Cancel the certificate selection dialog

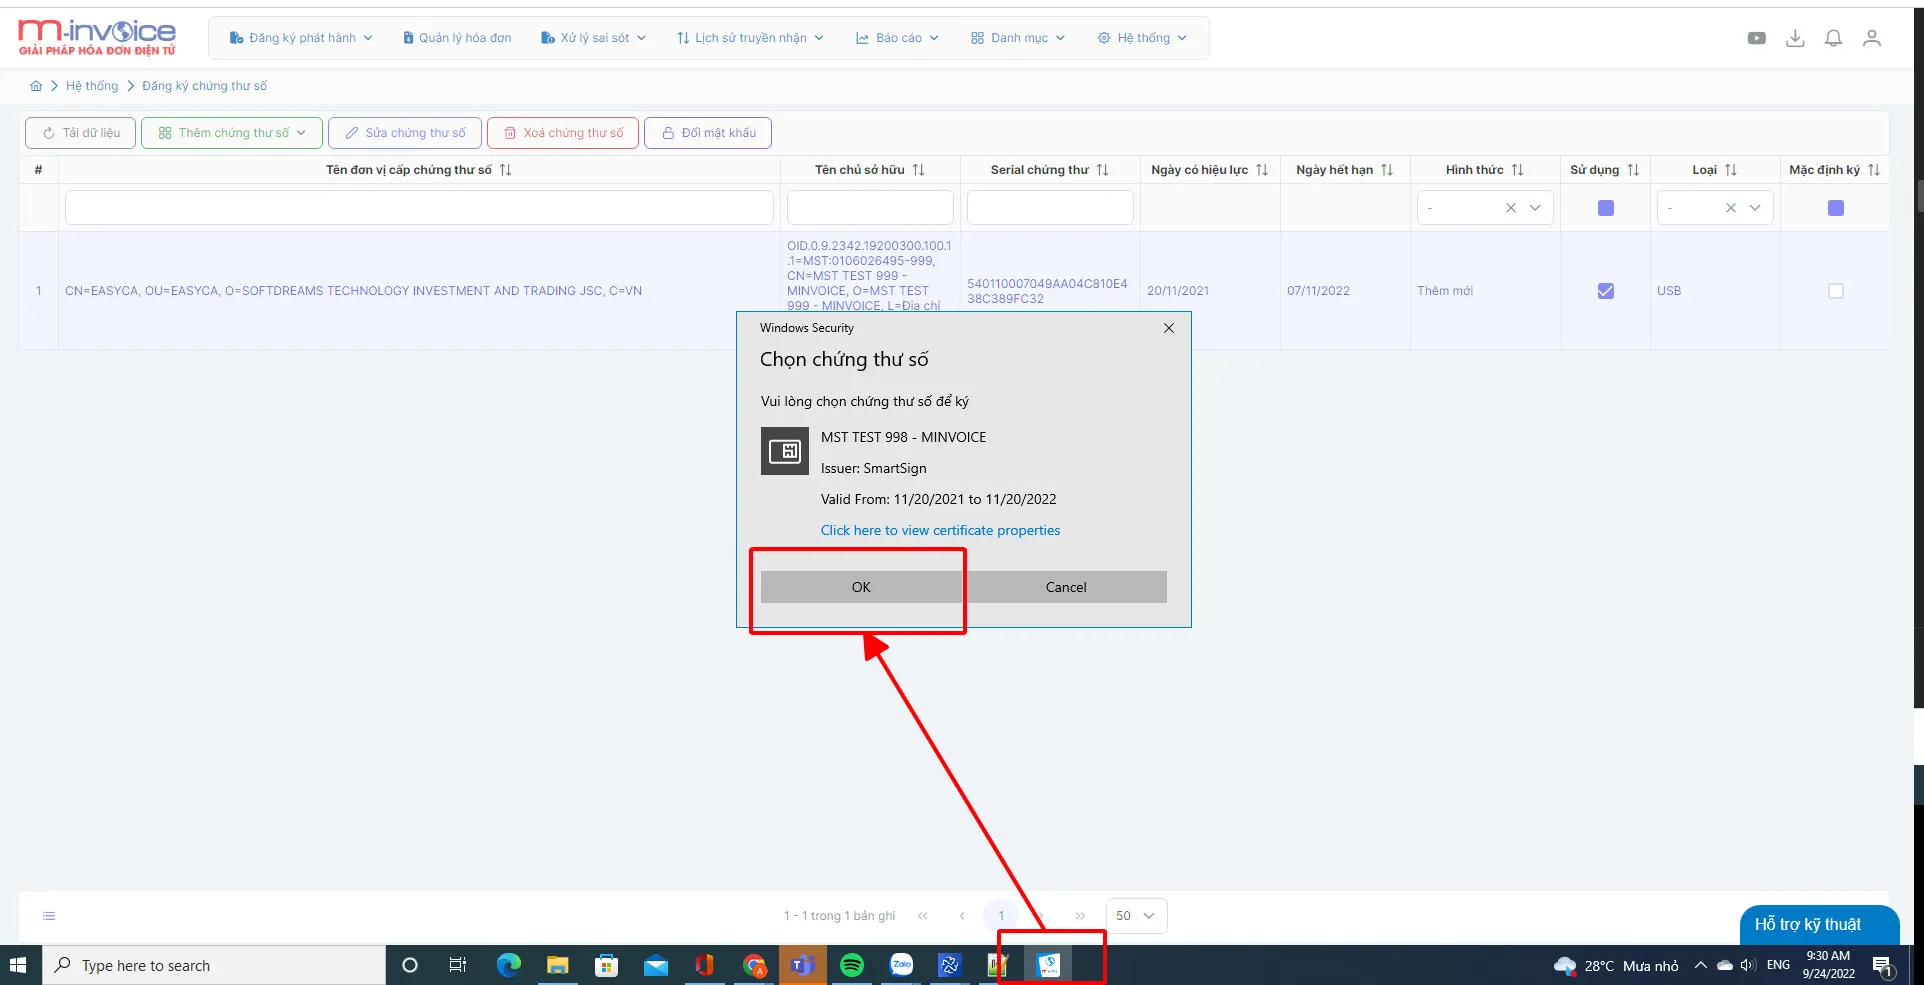click(x=1066, y=587)
